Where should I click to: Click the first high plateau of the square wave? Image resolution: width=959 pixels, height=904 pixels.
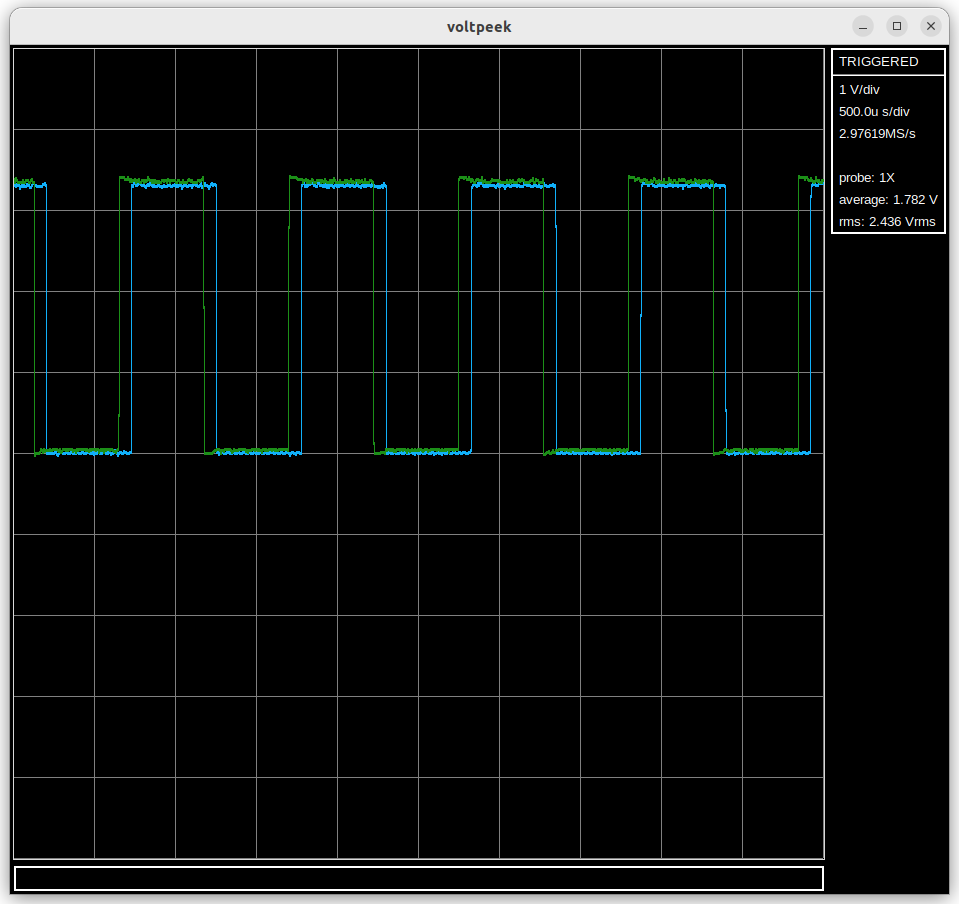168,183
